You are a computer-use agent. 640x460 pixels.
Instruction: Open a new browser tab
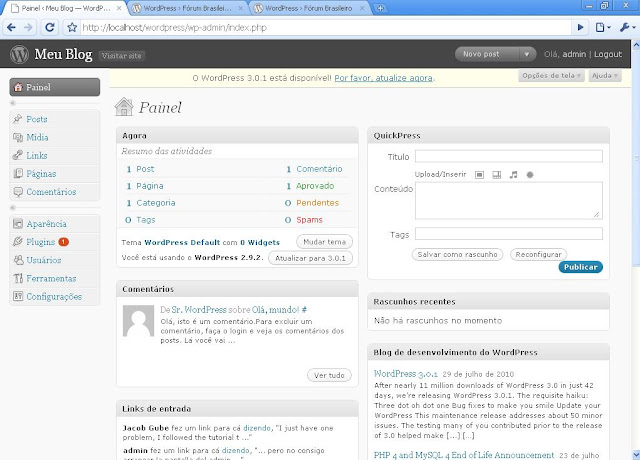(x=380, y=8)
